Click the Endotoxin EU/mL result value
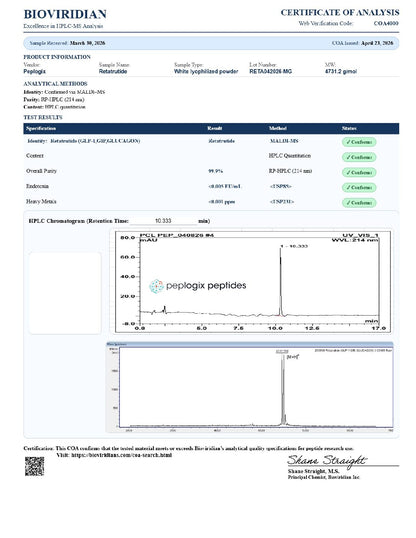 pos(225,186)
